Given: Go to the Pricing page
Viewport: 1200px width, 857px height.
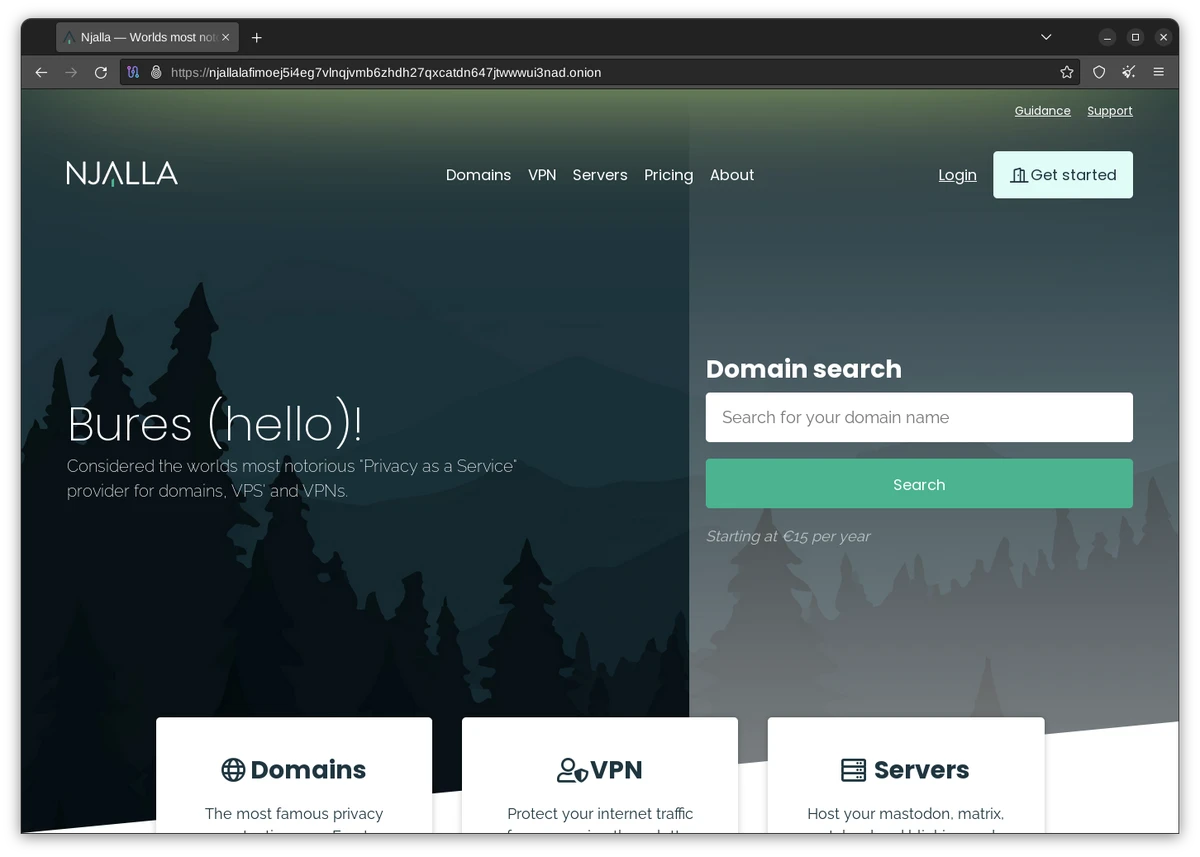Looking at the screenshot, I should click(x=668, y=175).
